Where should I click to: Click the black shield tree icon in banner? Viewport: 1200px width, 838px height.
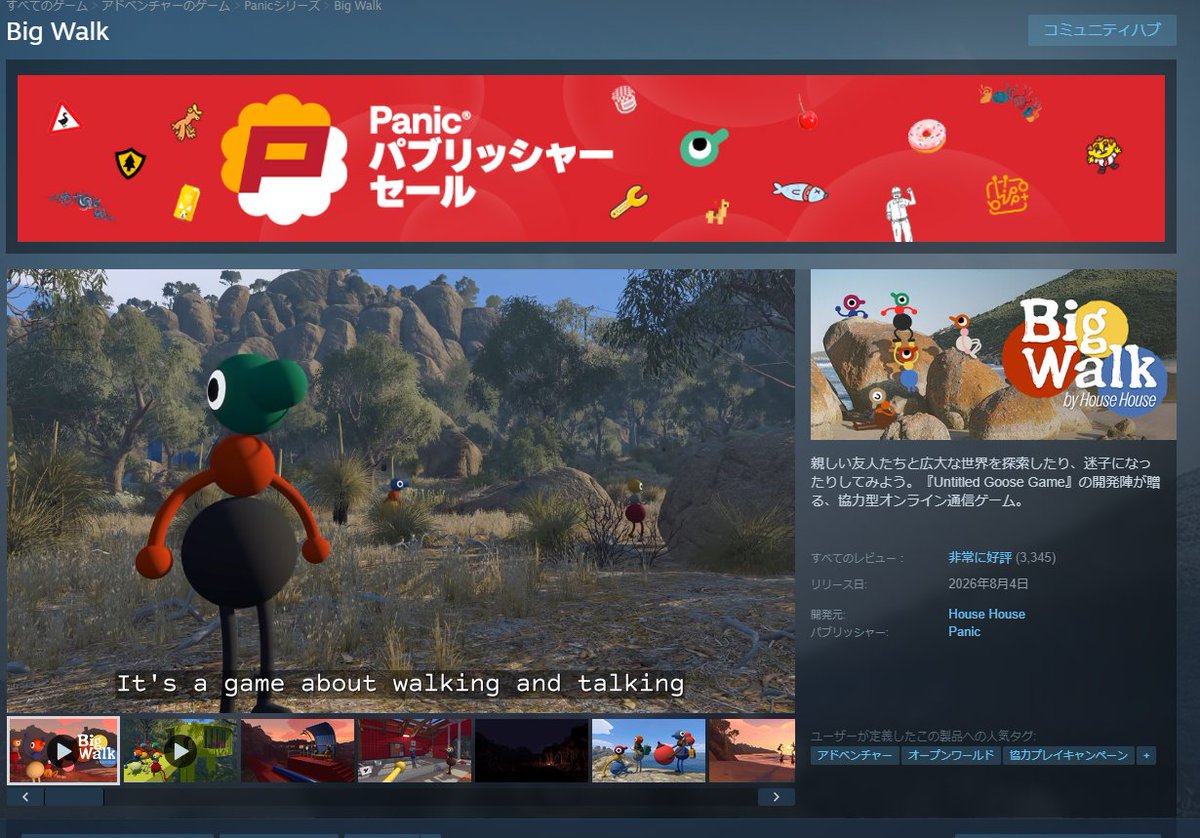click(x=130, y=162)
